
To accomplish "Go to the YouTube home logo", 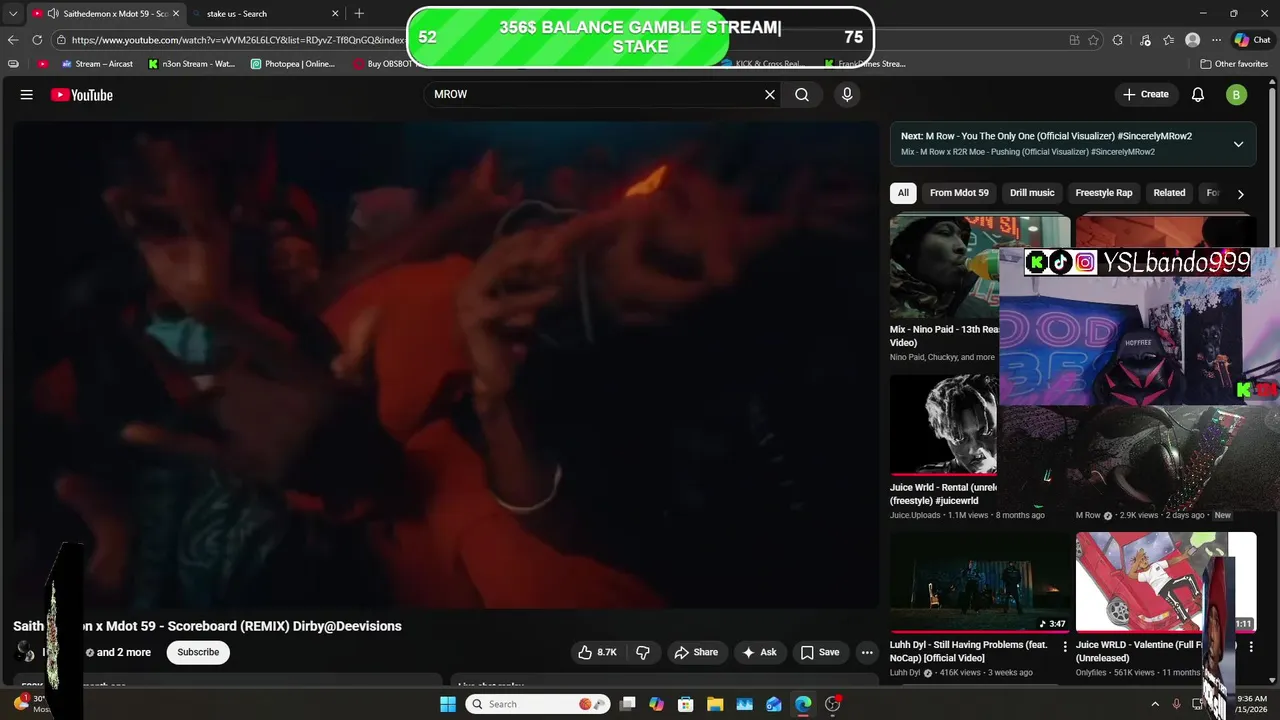I will [x=82, y=95].
